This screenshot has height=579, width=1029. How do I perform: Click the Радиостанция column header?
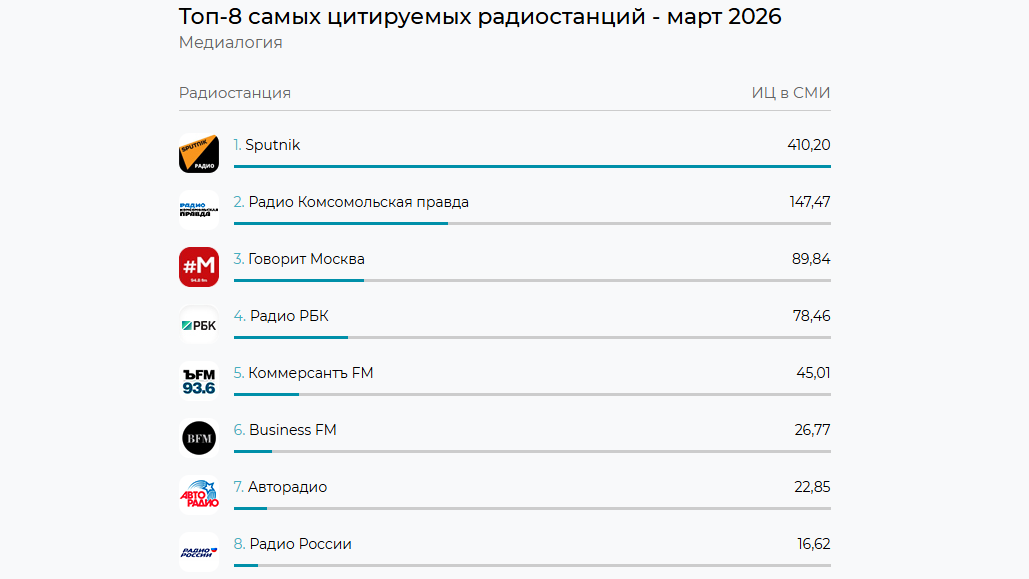(x=235, y=93)
